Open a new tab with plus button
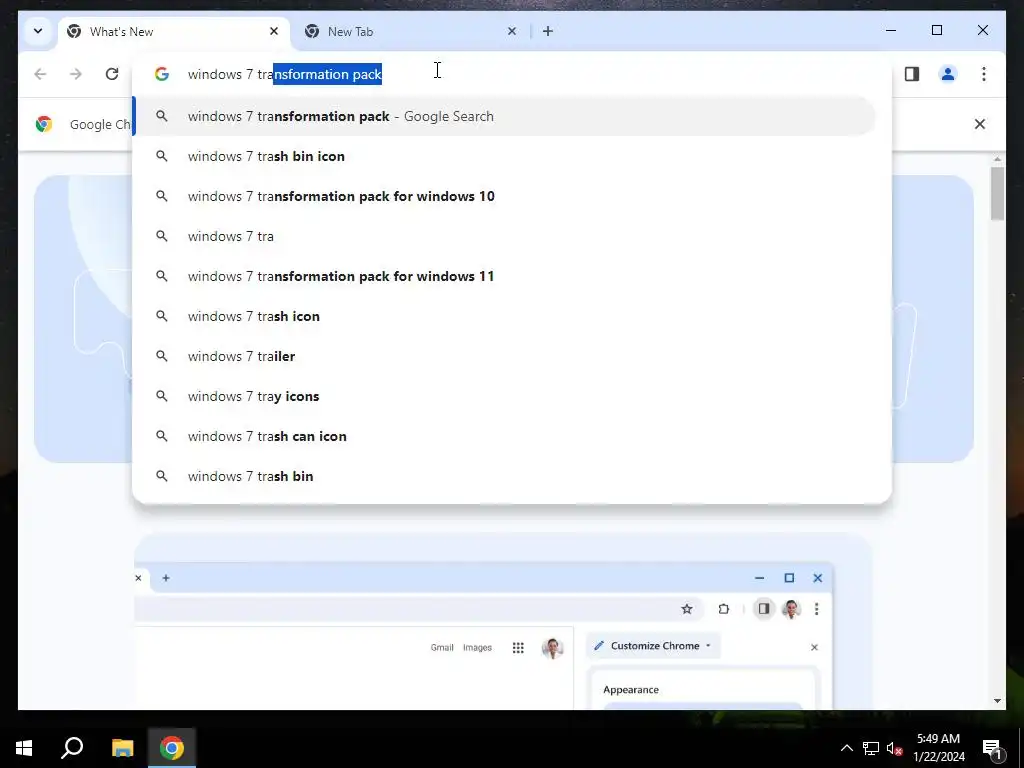The width and height of the screenshot is (1024, 768). tap(547, 31)
